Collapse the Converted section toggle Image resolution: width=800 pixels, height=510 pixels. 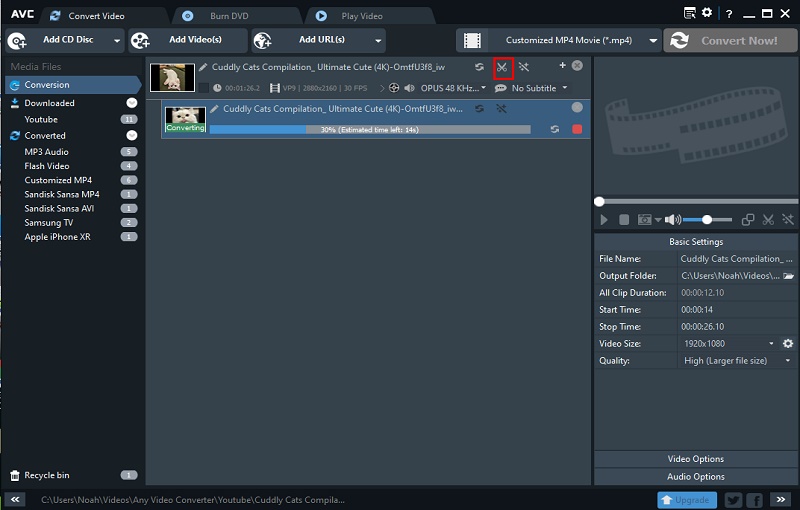[x=132, y=135]
